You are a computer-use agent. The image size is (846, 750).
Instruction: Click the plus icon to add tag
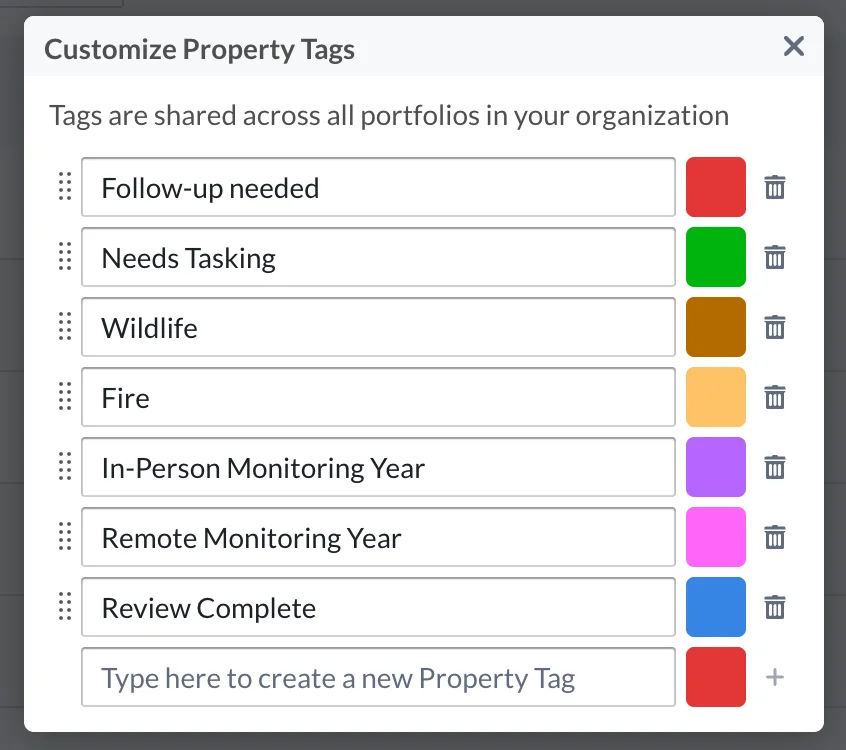click(775, 677)
